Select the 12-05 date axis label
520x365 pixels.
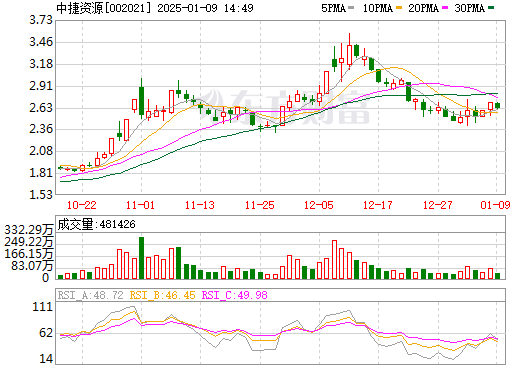click(x=319, y=205)
